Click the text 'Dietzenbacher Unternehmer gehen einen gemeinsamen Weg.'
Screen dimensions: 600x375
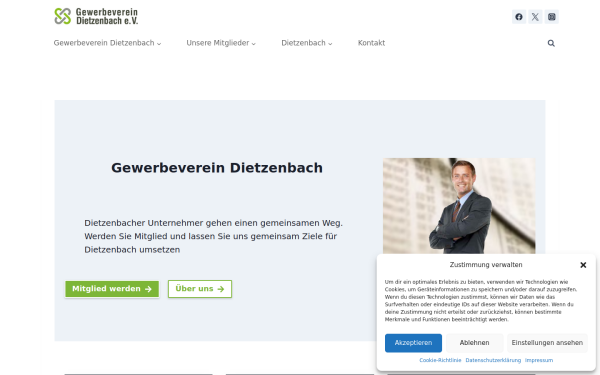[x=214, y=223]
